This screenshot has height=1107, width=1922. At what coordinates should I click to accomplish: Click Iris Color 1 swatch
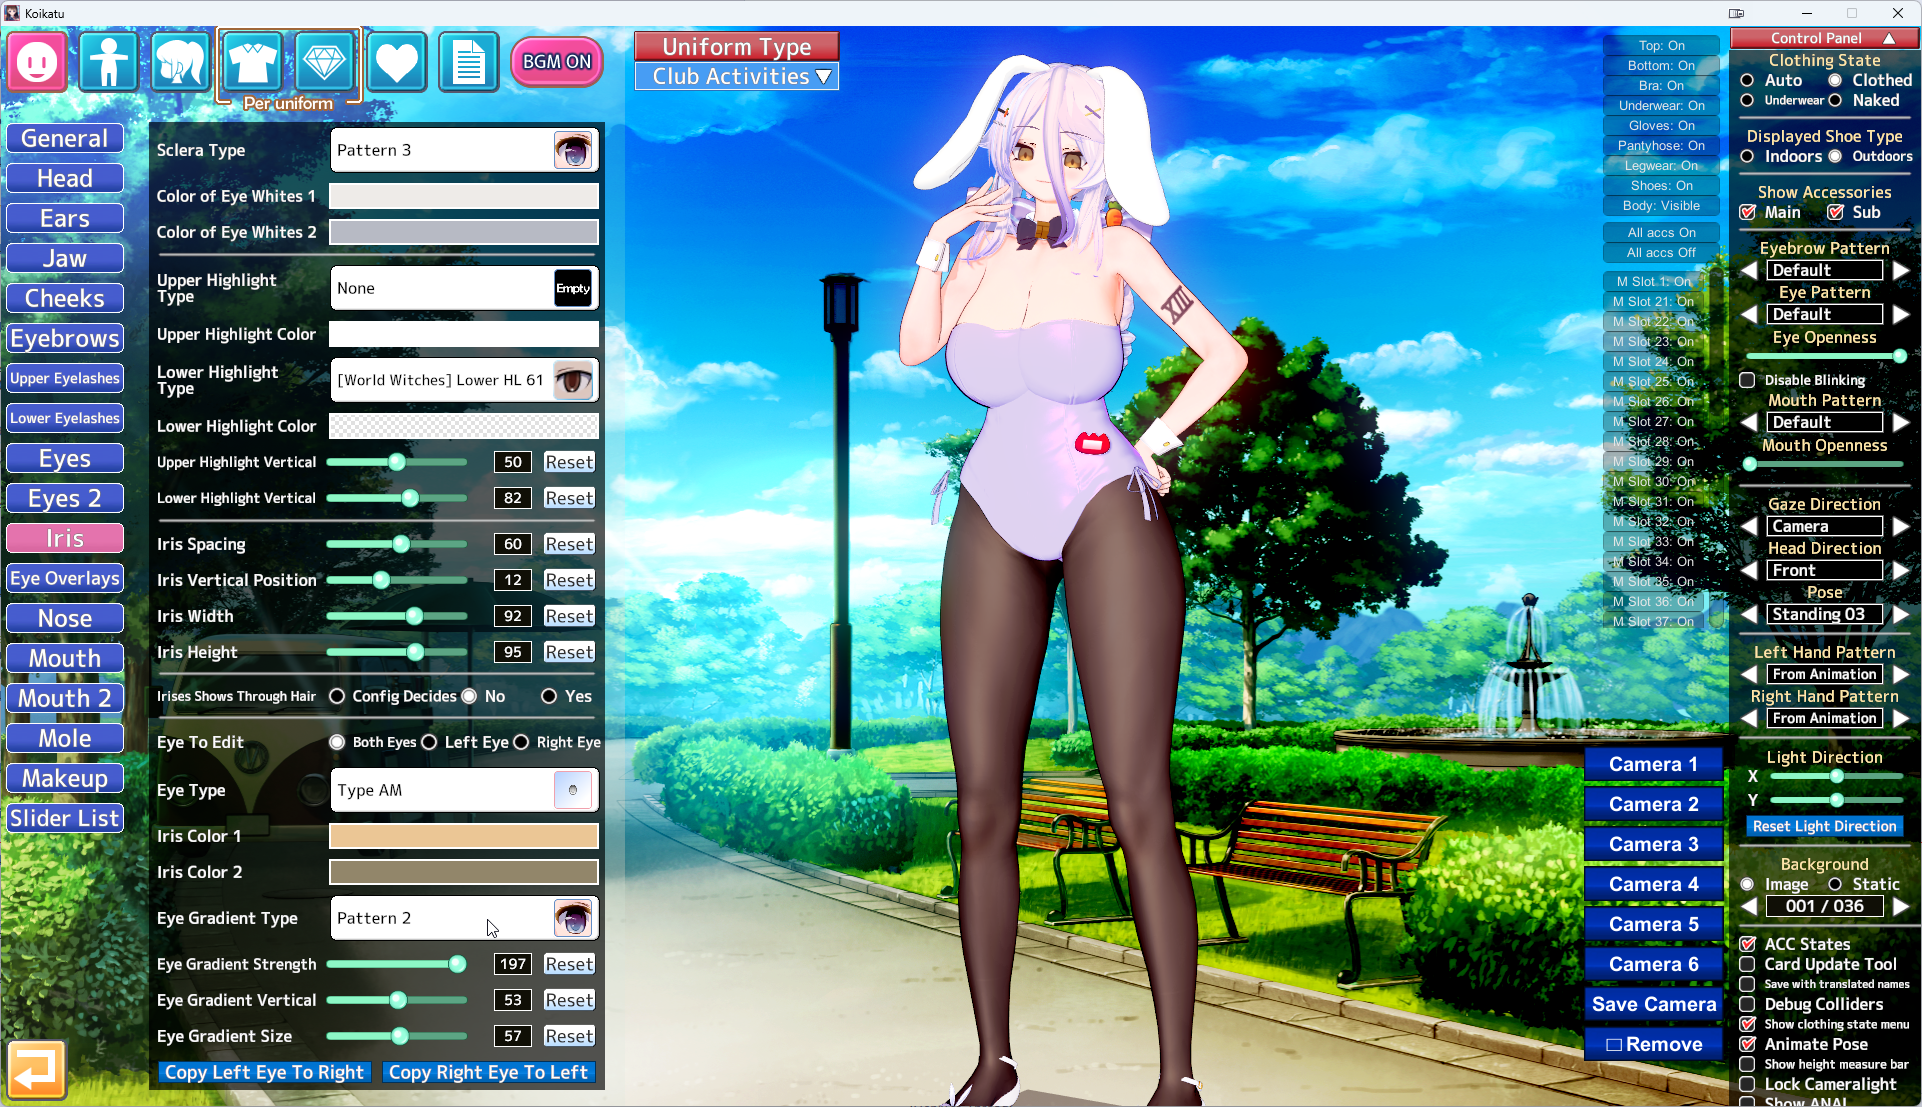464,836
